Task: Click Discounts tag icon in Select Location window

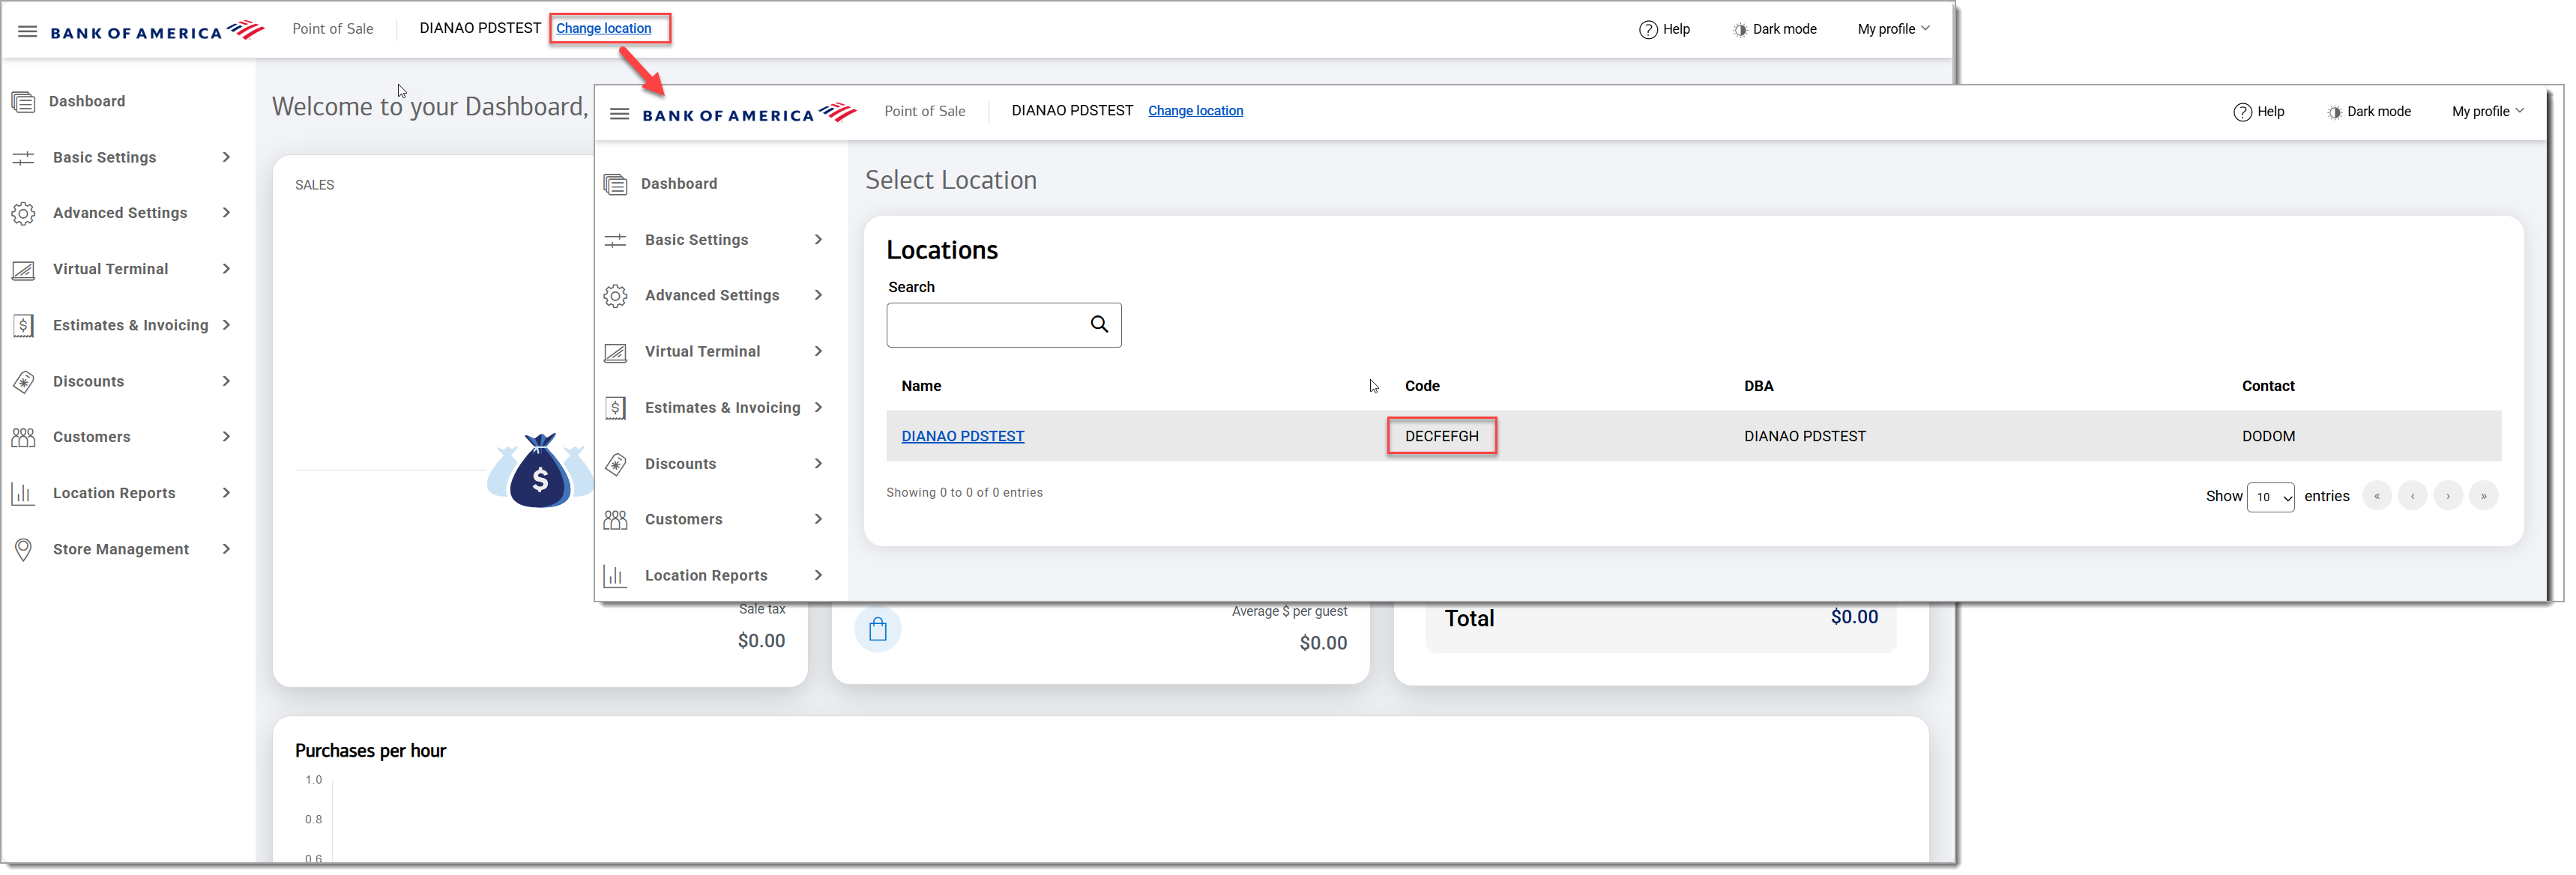Action: pos(615,464)
